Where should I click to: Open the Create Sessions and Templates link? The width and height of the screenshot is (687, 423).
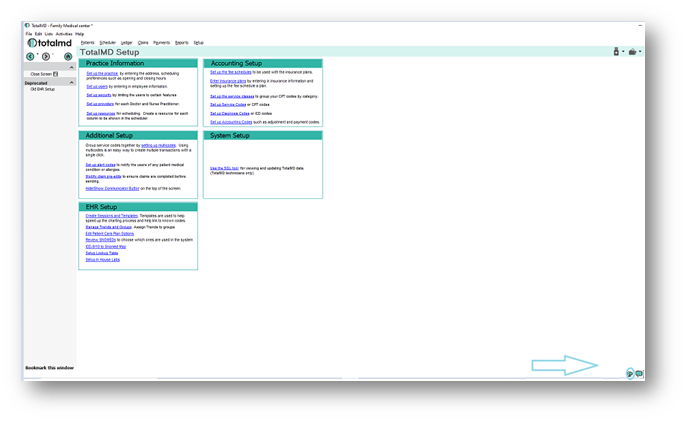(x=112, y=216)
